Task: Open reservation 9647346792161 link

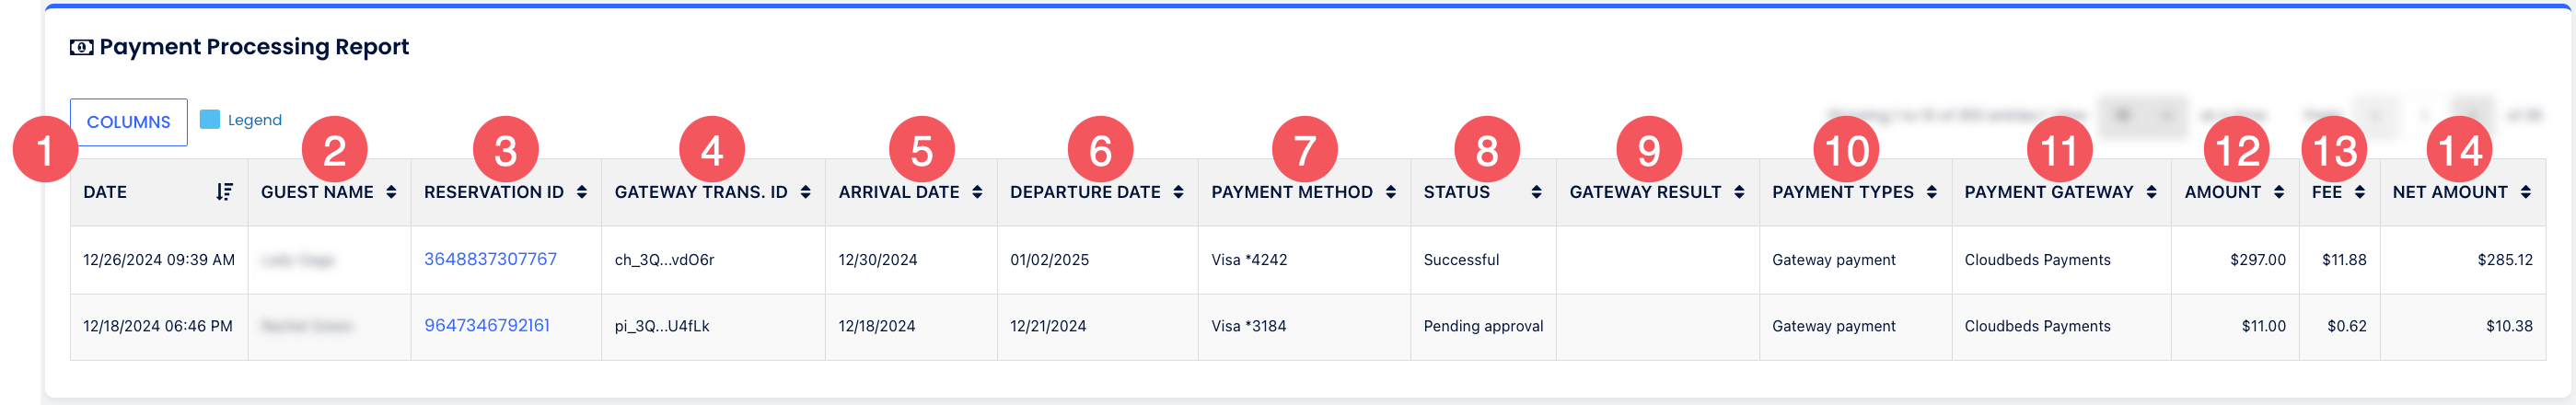Action: pos(487,325)
